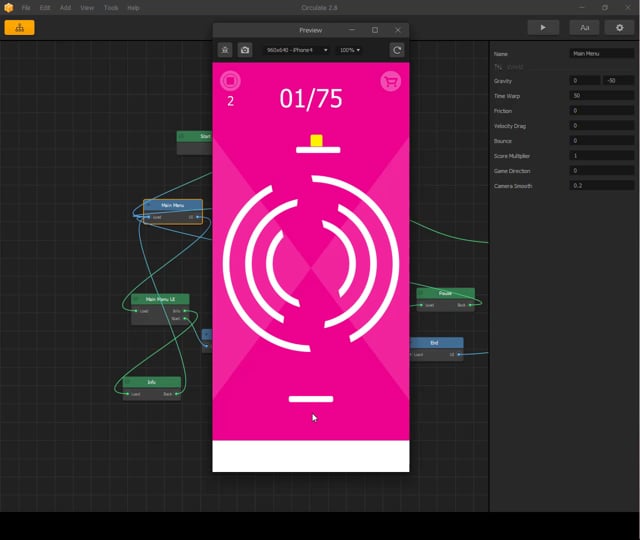Take a screenshot with the camera icon
The image size is (640, 540).
(244, 50)
